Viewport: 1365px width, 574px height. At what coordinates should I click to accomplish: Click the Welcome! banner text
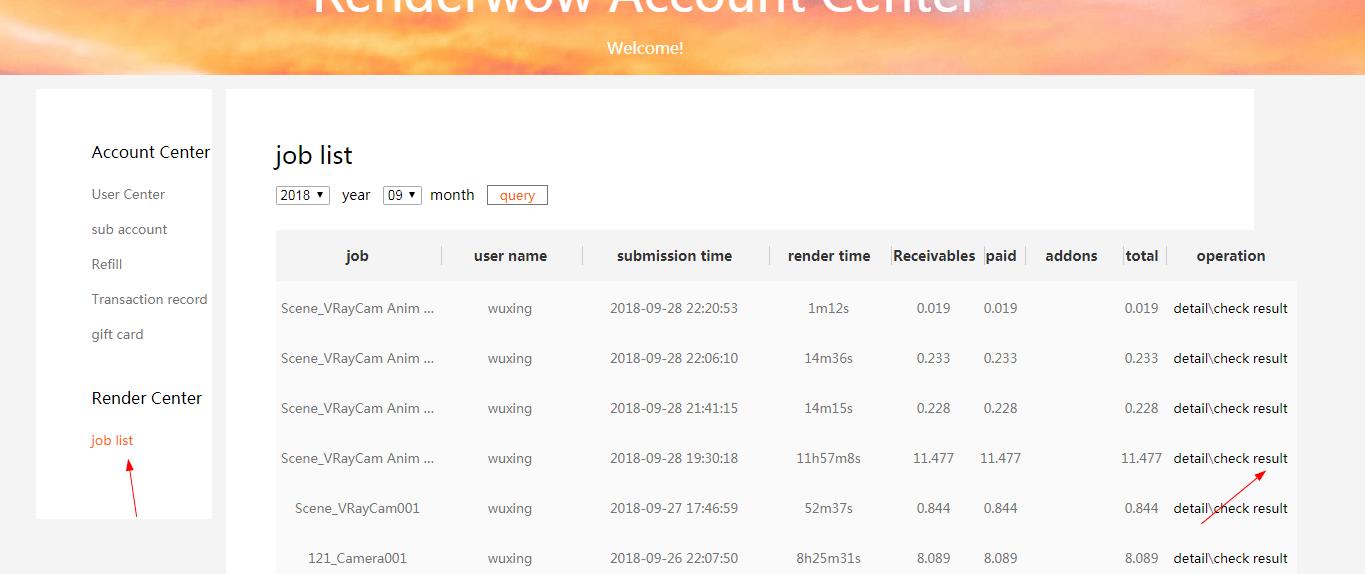pyautogui.click(x=645, y=48)
